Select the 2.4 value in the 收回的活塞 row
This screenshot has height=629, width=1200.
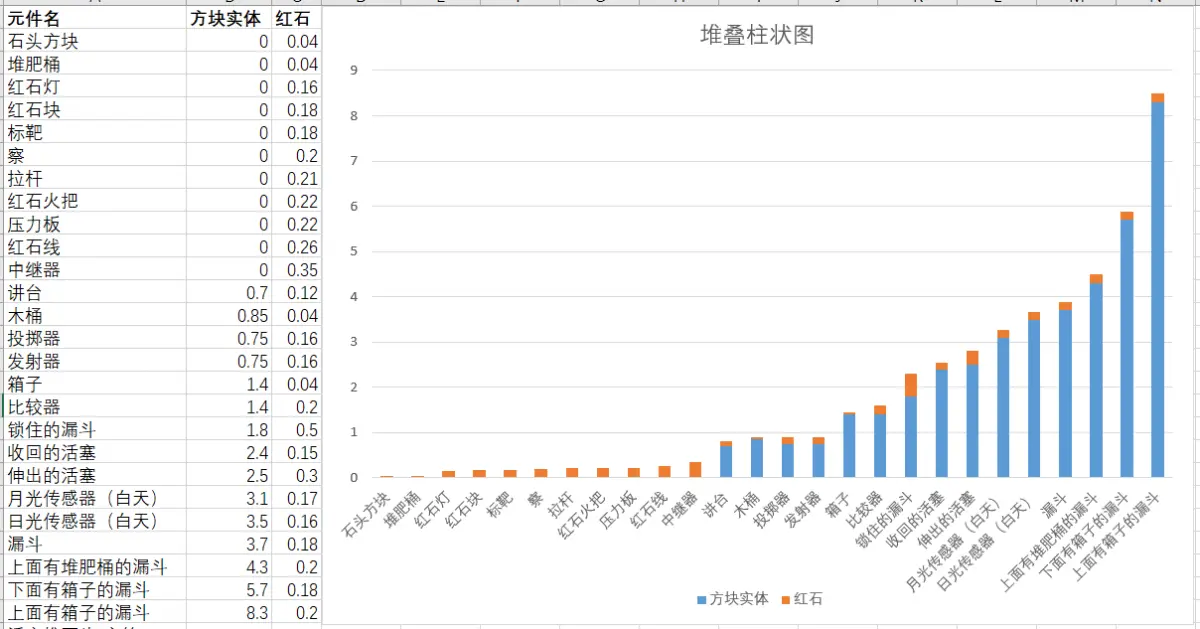click(229, 453)
